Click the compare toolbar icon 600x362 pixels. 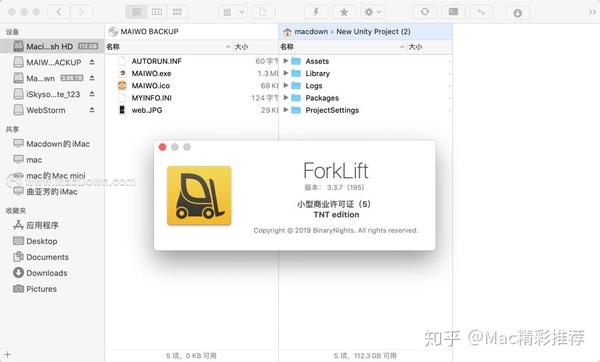(x=481, y=12)
